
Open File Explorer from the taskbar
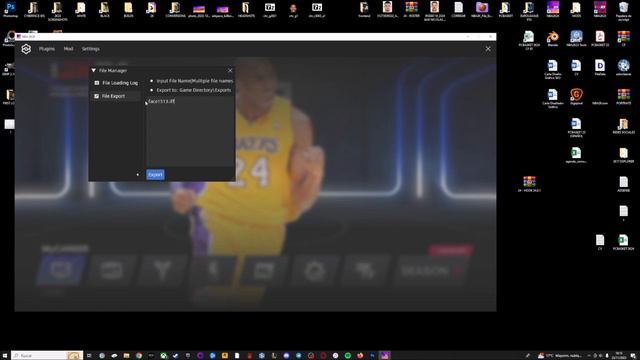127,356
